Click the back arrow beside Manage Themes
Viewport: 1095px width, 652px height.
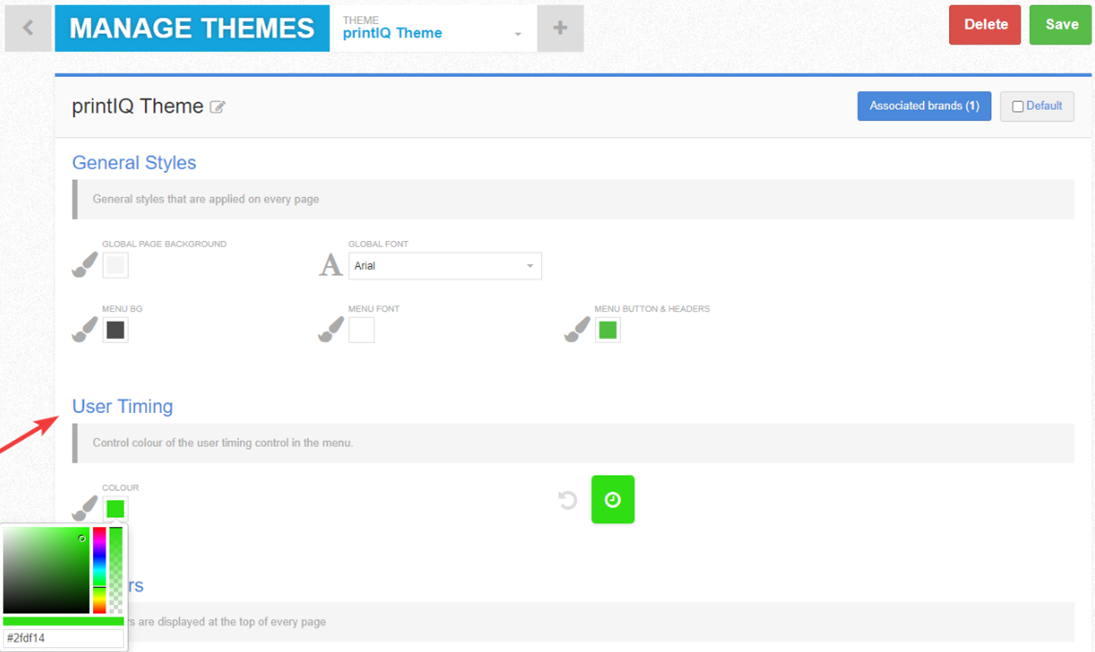click(28, 28)
